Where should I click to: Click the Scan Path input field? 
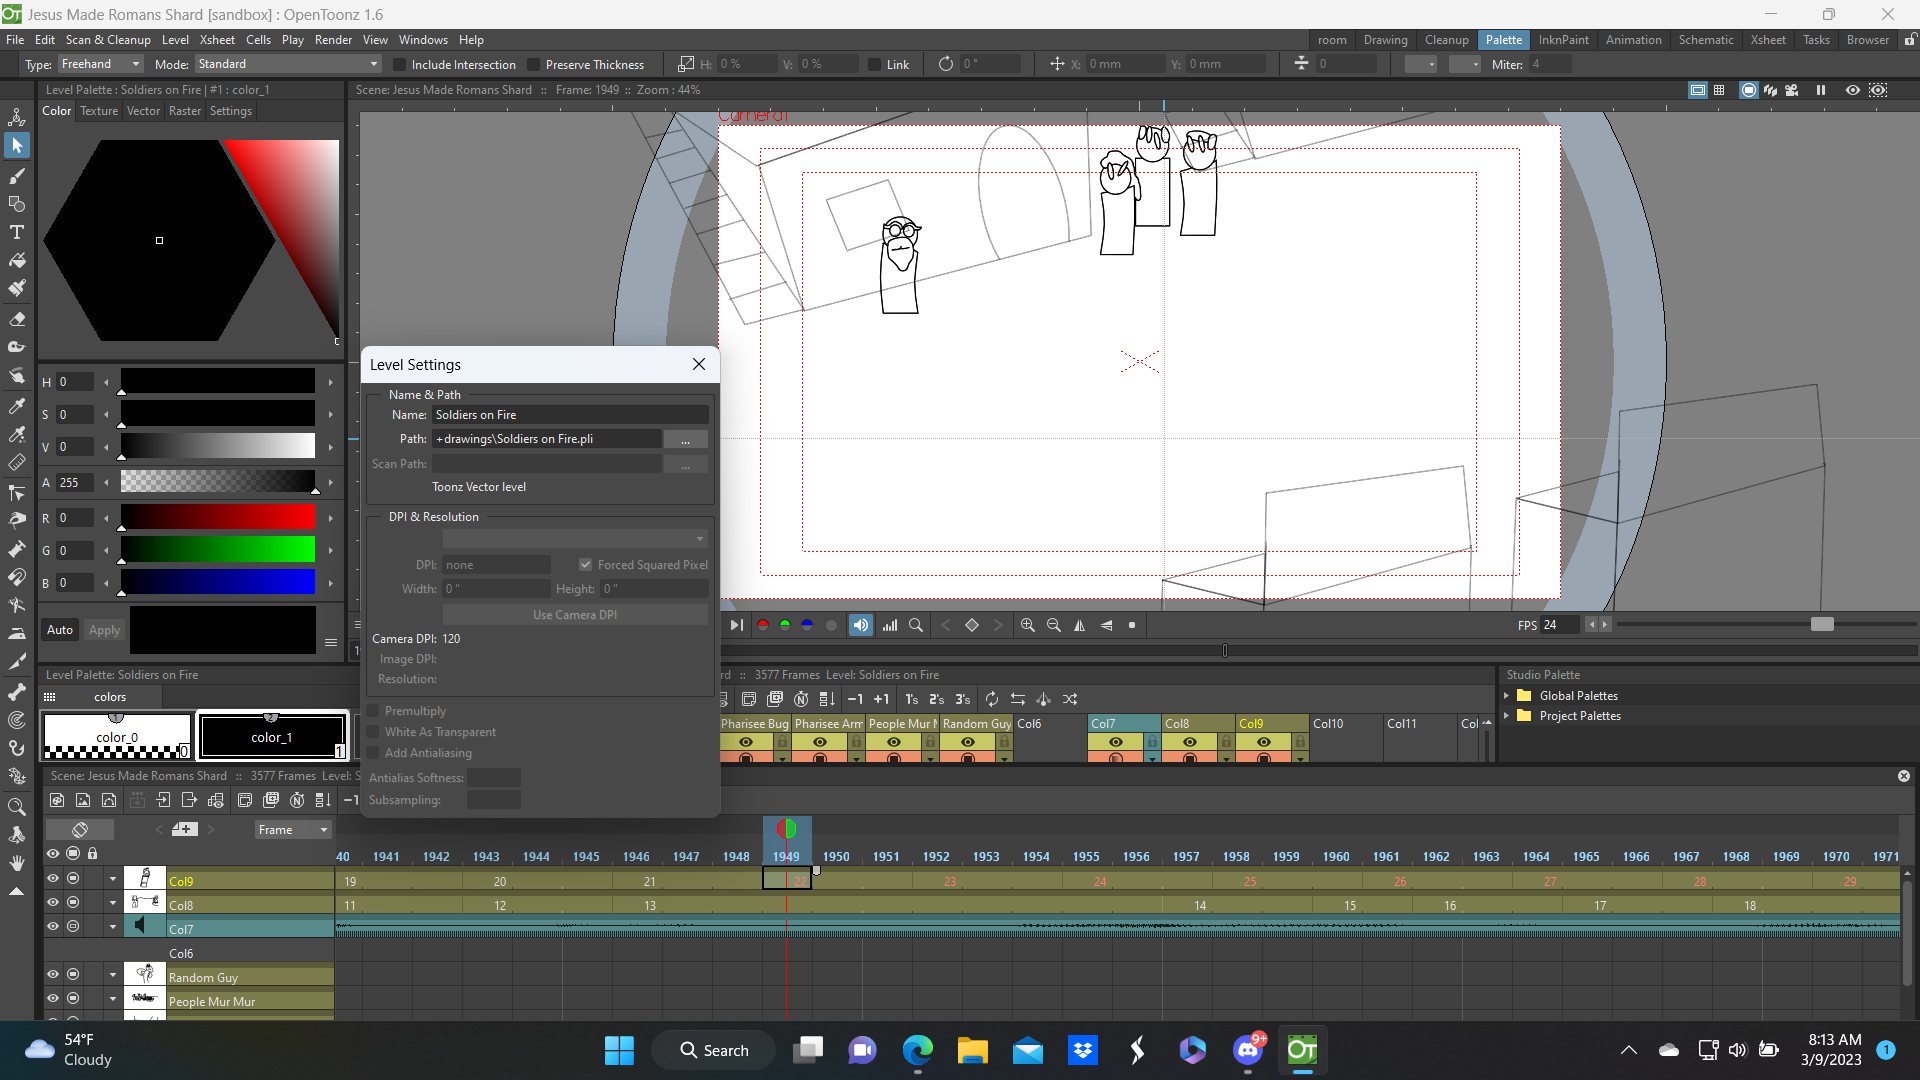click(546, 463)
